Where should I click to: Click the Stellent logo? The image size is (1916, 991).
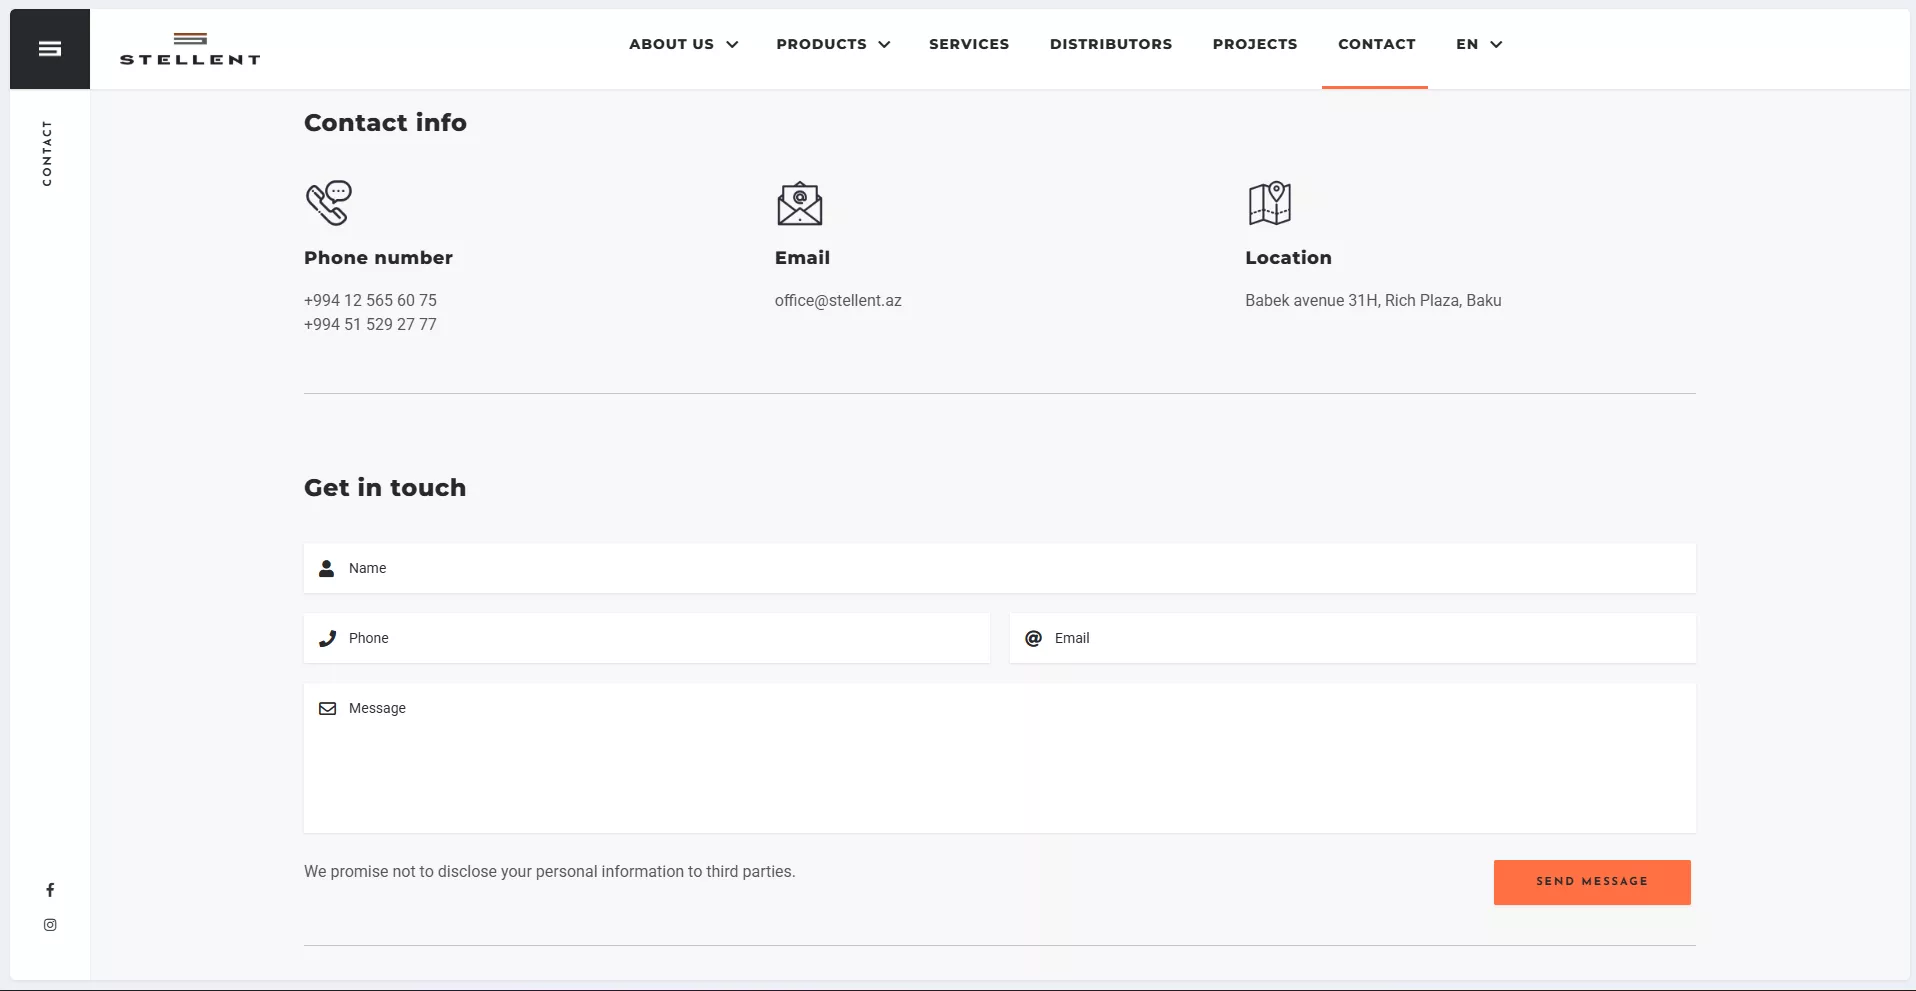(190, 50)
